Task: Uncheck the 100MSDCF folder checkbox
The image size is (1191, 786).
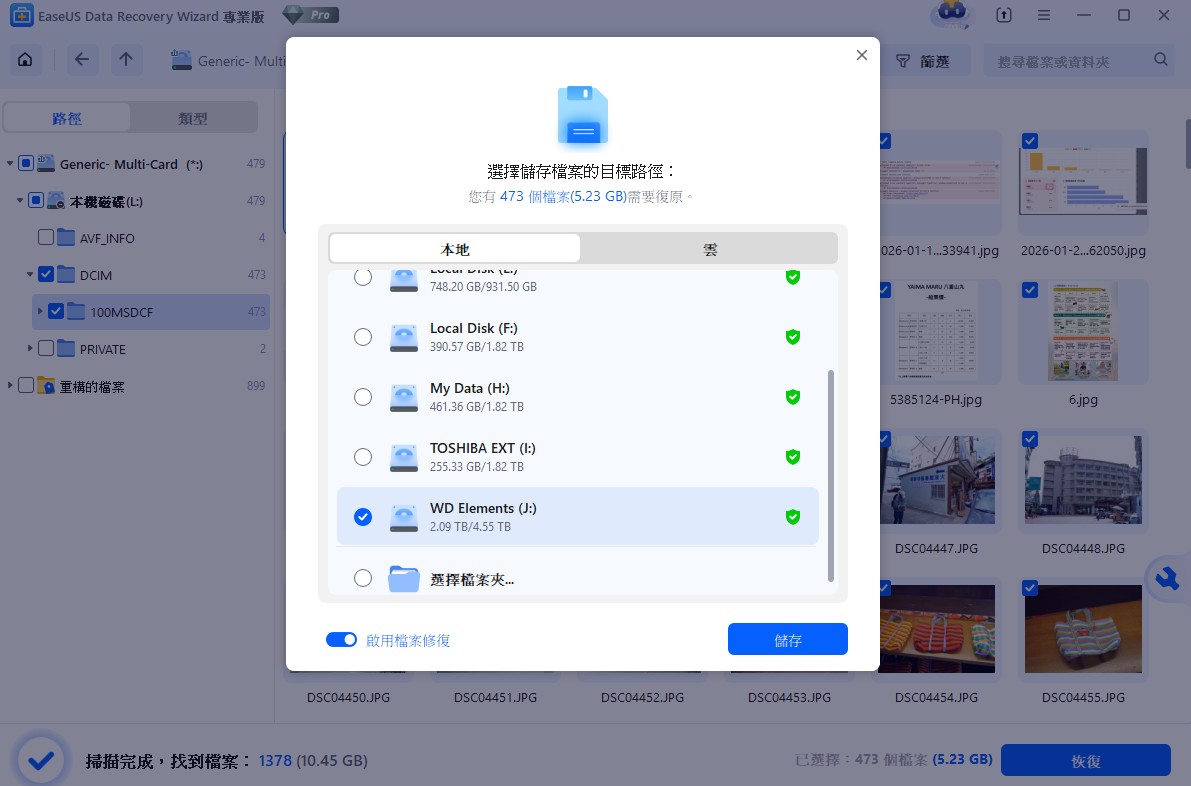Action: [55, 311]
